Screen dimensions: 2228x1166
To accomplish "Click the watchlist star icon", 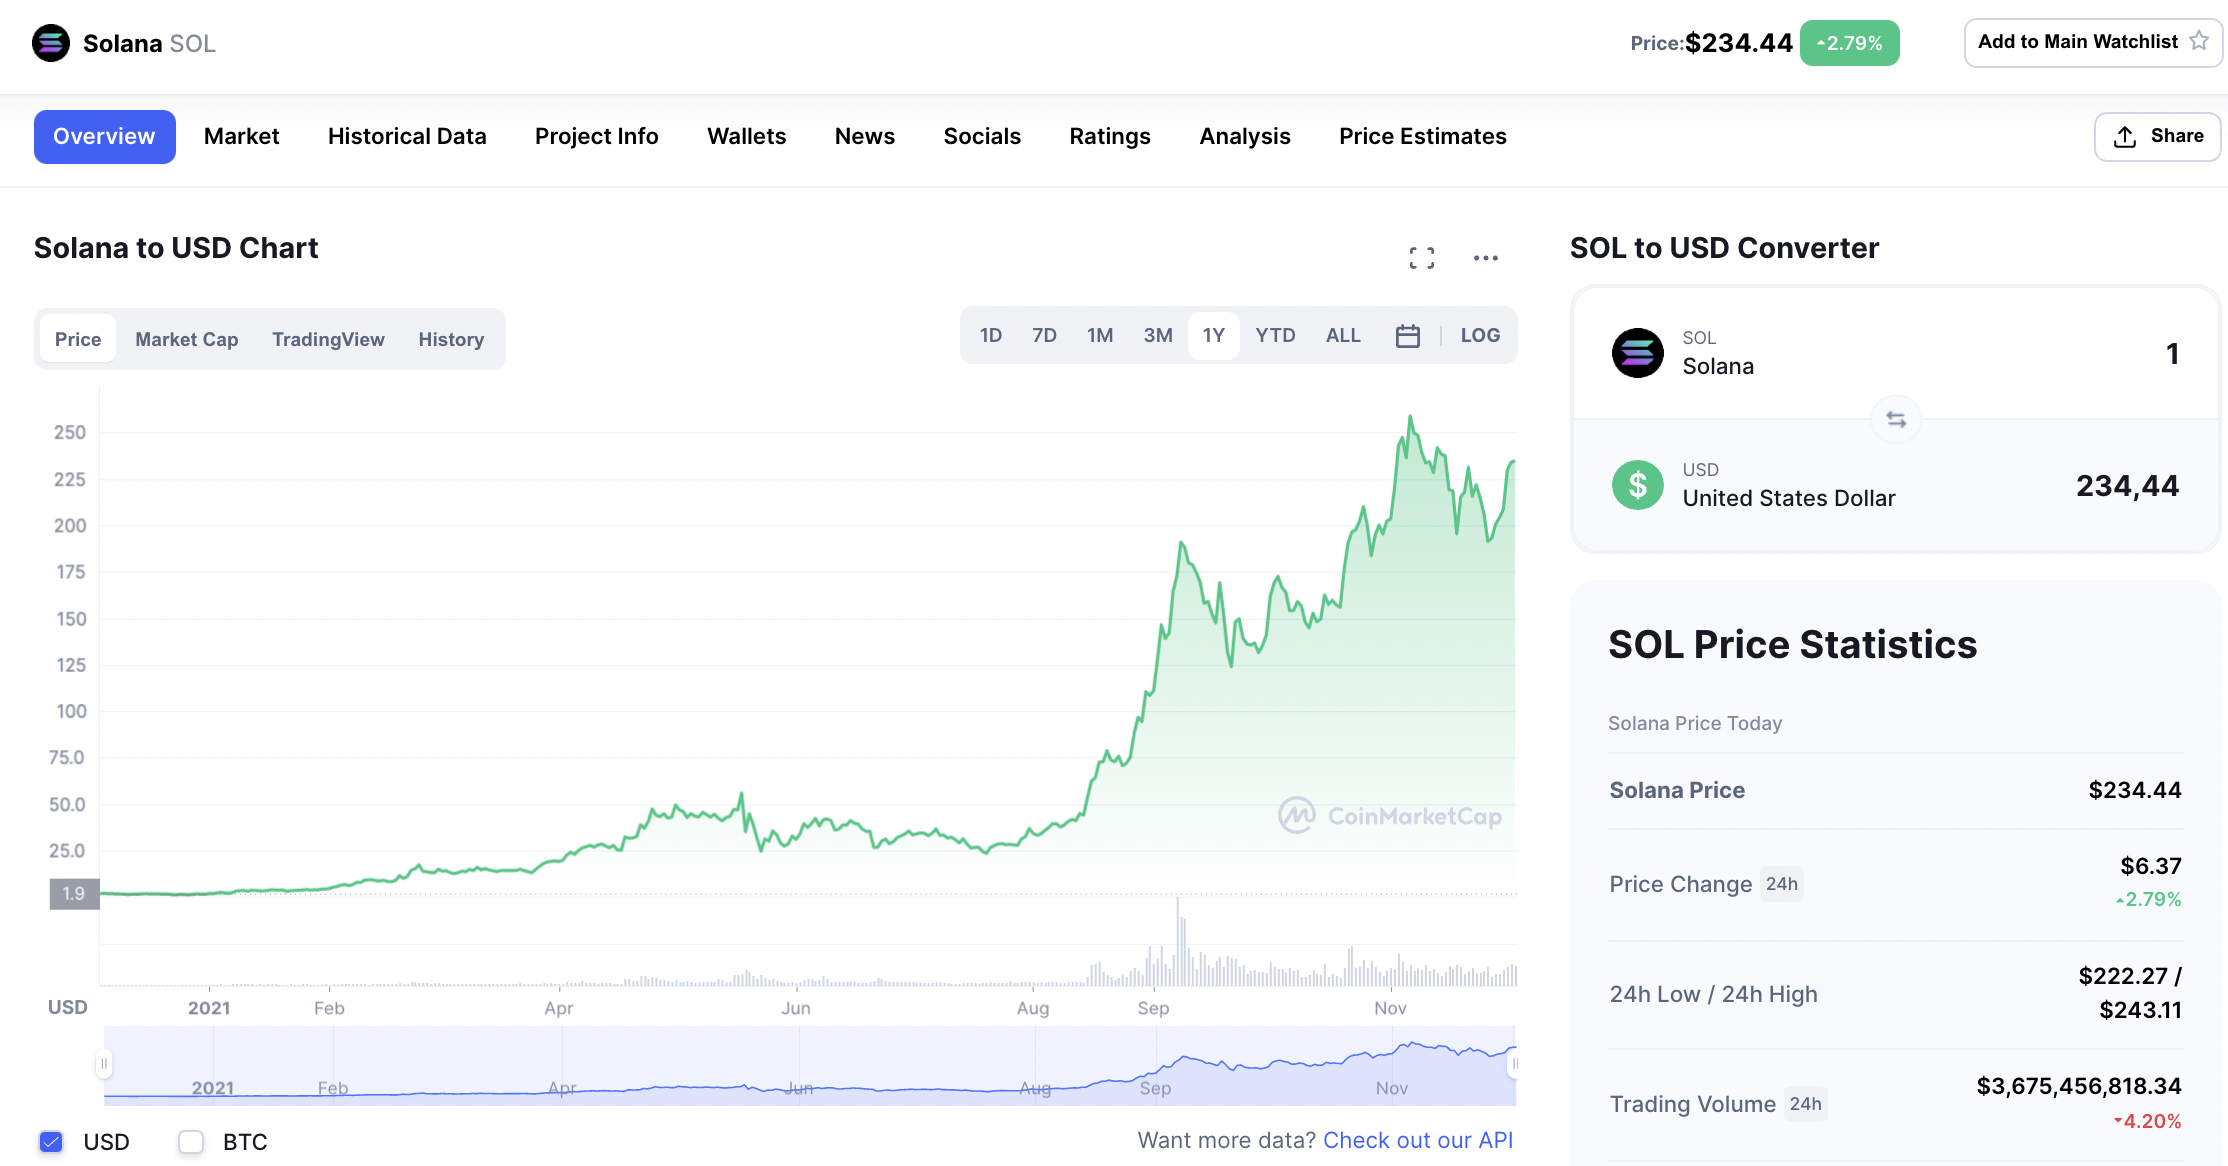I will 2198,41.
